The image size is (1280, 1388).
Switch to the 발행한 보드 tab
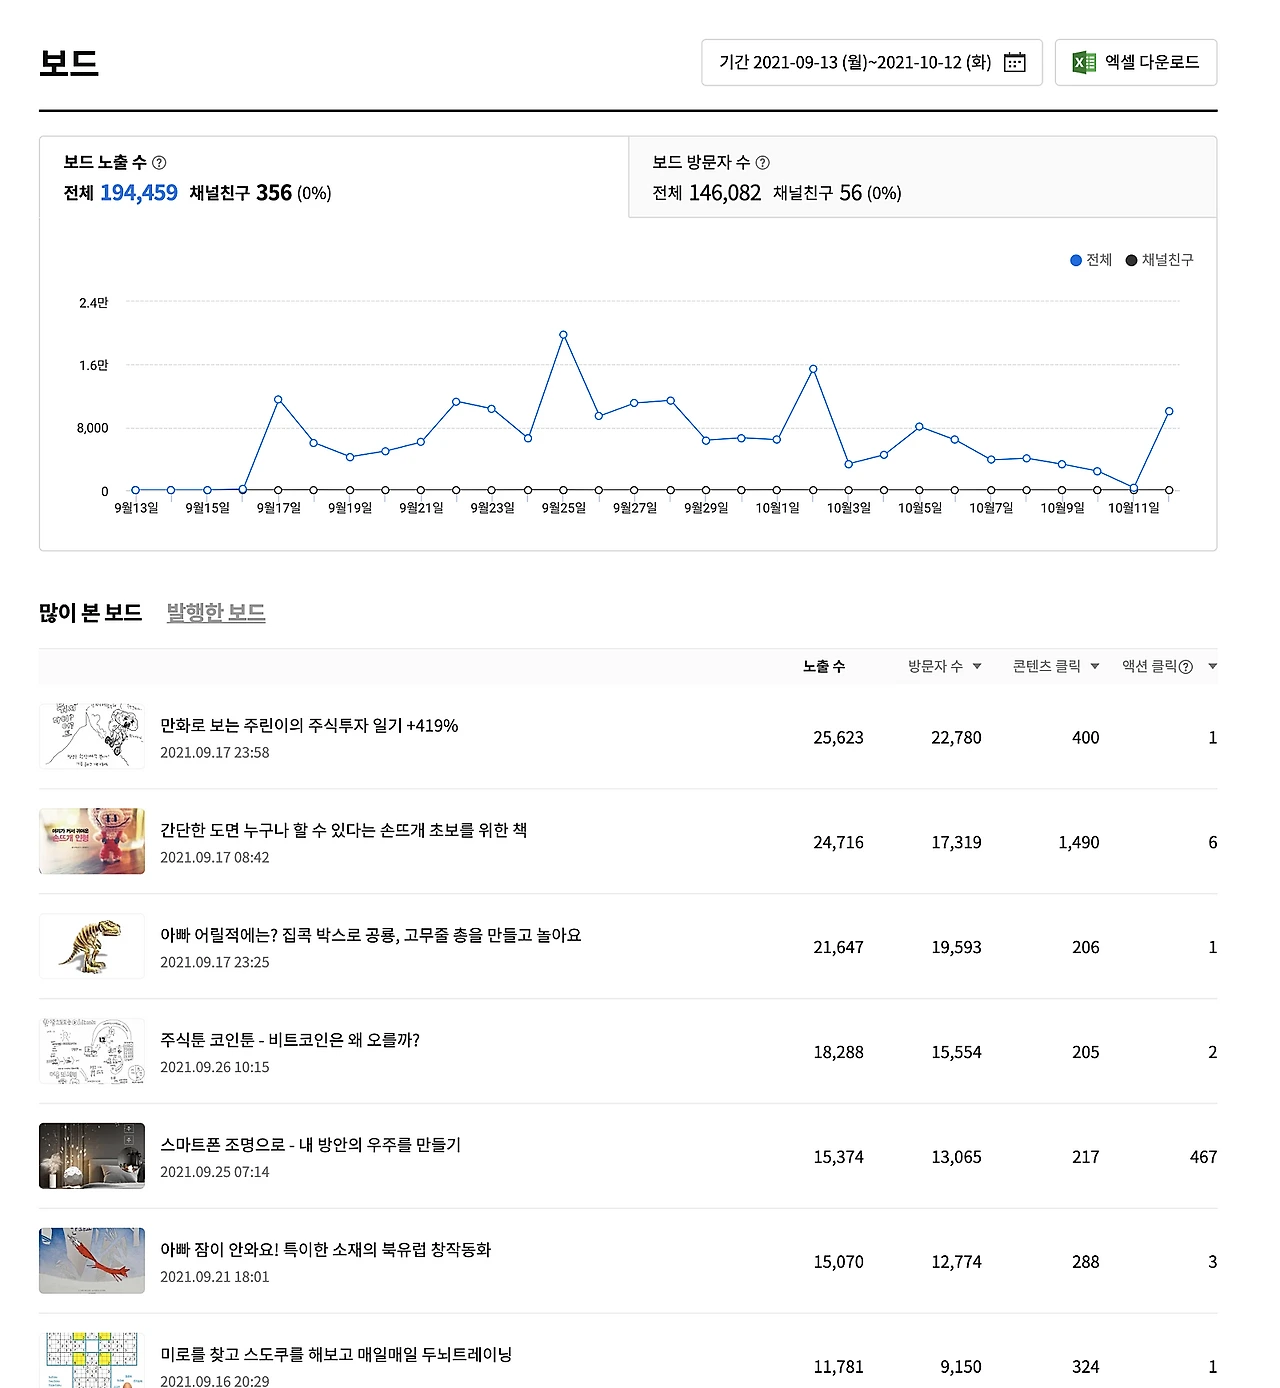216,613
